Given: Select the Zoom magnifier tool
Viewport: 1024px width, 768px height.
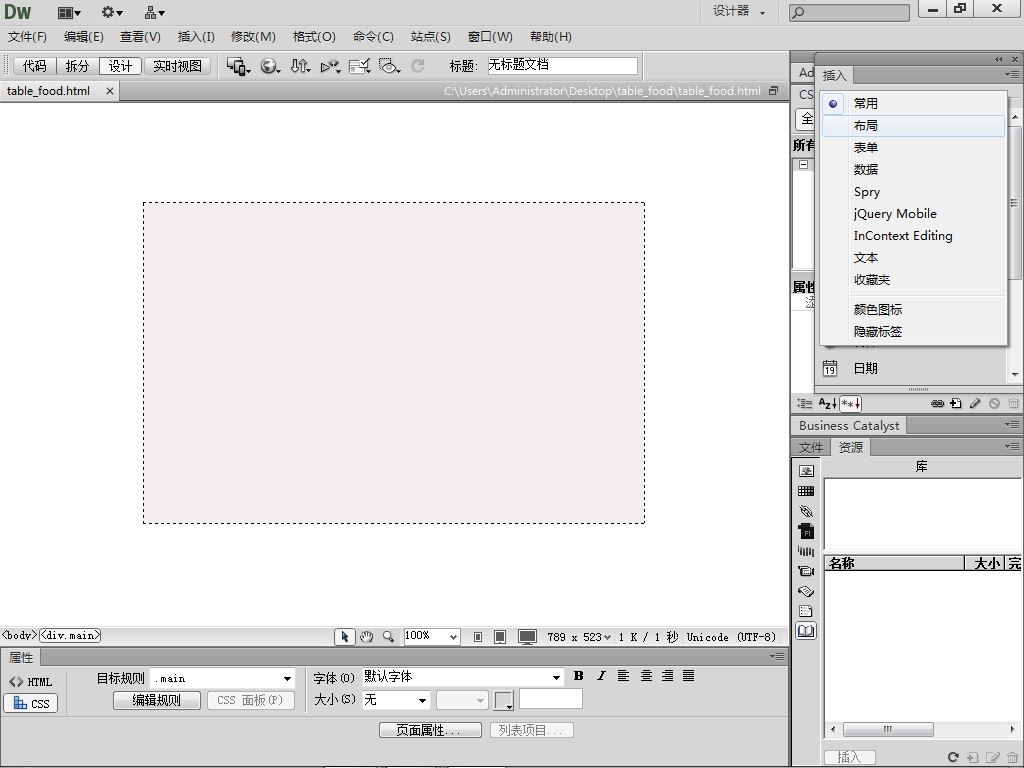Looking at the screenshot, I should click(x=389, y=637).
